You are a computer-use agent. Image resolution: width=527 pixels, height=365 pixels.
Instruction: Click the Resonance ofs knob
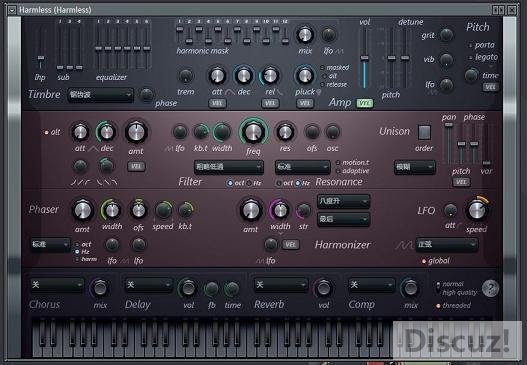pos(312,132)
